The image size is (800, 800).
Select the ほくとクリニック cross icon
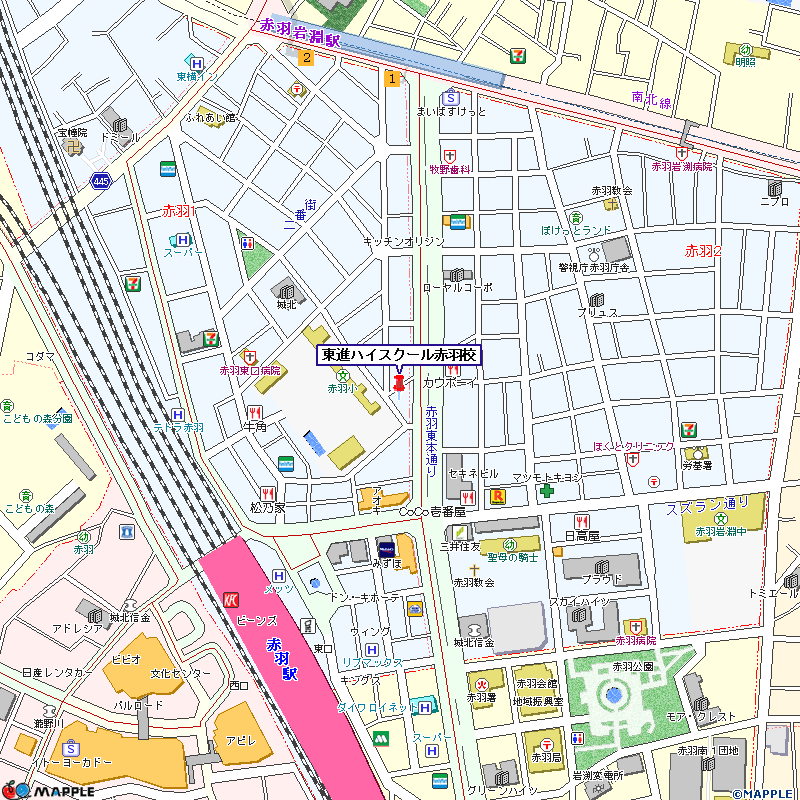pos(633,460)
